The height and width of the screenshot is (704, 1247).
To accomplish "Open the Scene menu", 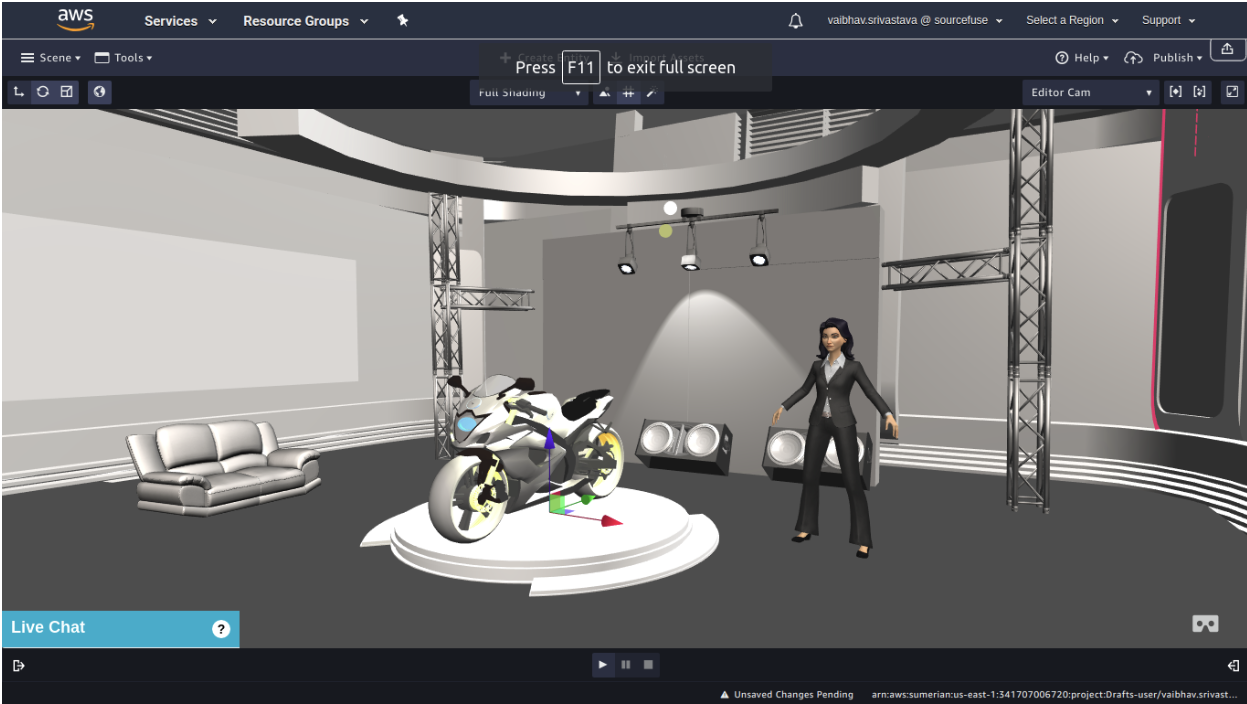I will tap(51, 58).
